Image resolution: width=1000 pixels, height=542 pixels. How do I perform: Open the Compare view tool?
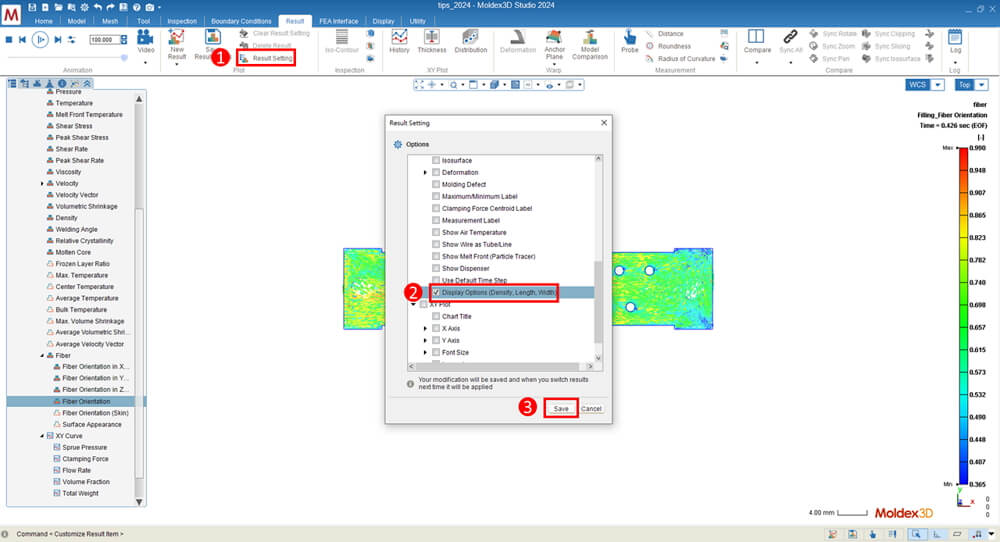pos(757,41)
